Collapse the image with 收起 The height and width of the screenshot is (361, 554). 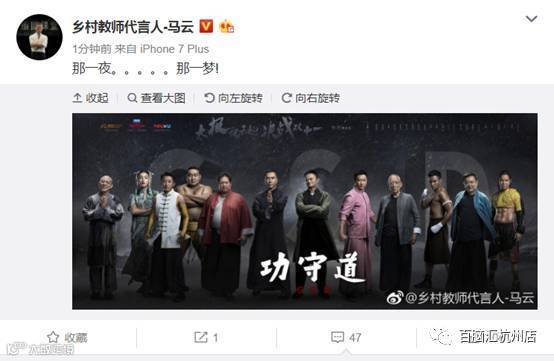(90, 98)
